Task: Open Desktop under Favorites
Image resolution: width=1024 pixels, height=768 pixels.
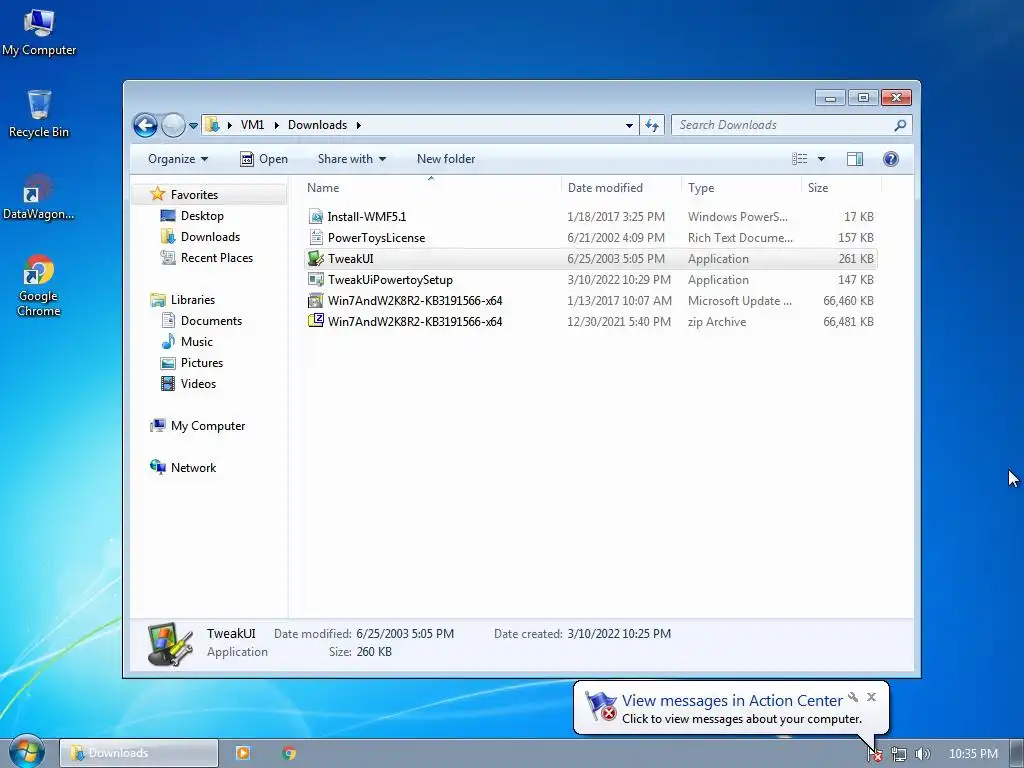Action: 202,216
